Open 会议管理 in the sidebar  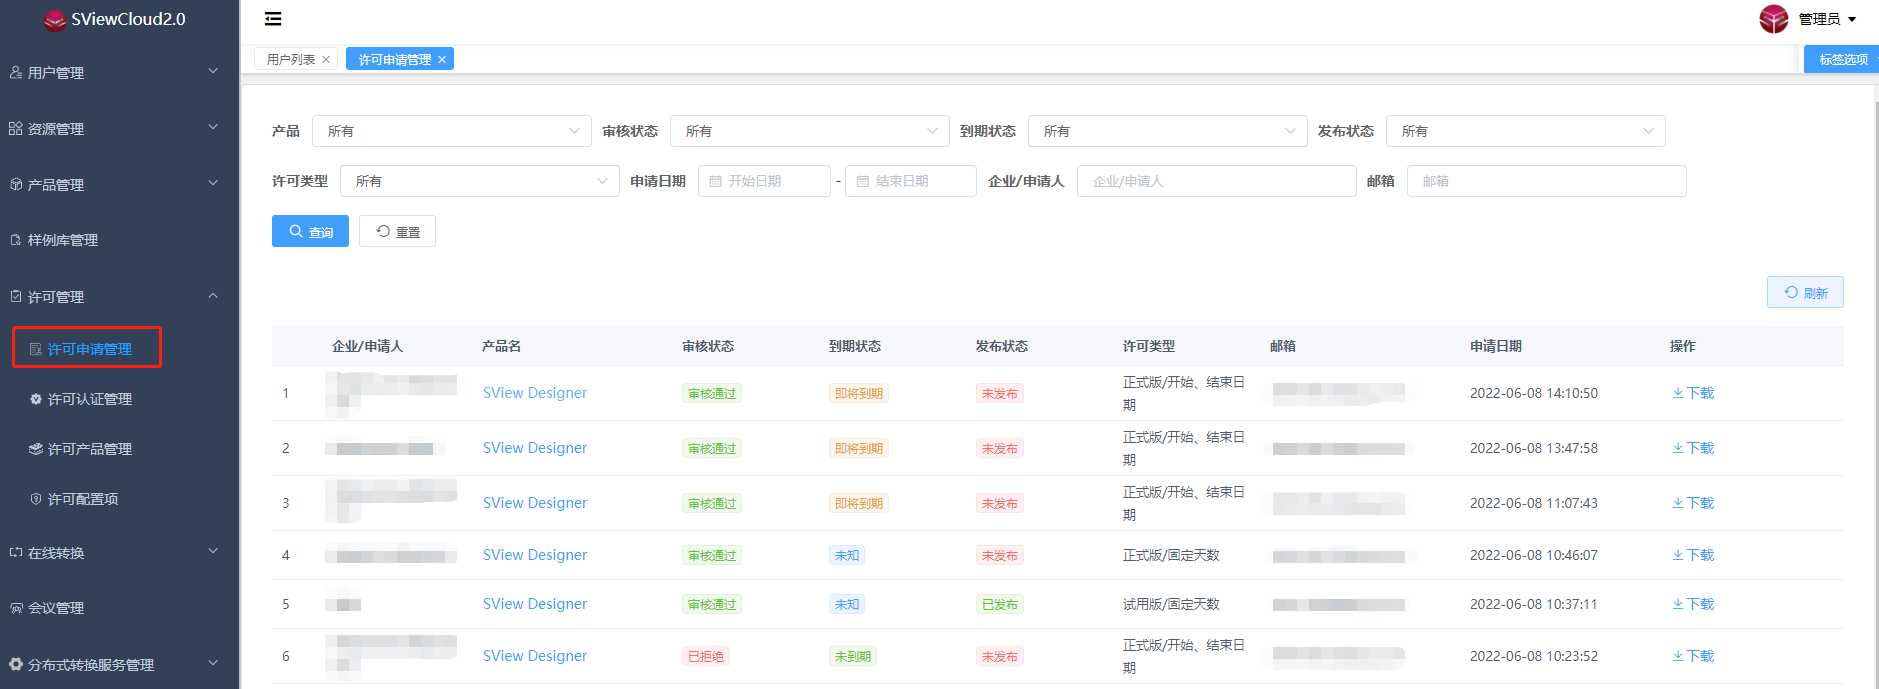pos(119,607)
